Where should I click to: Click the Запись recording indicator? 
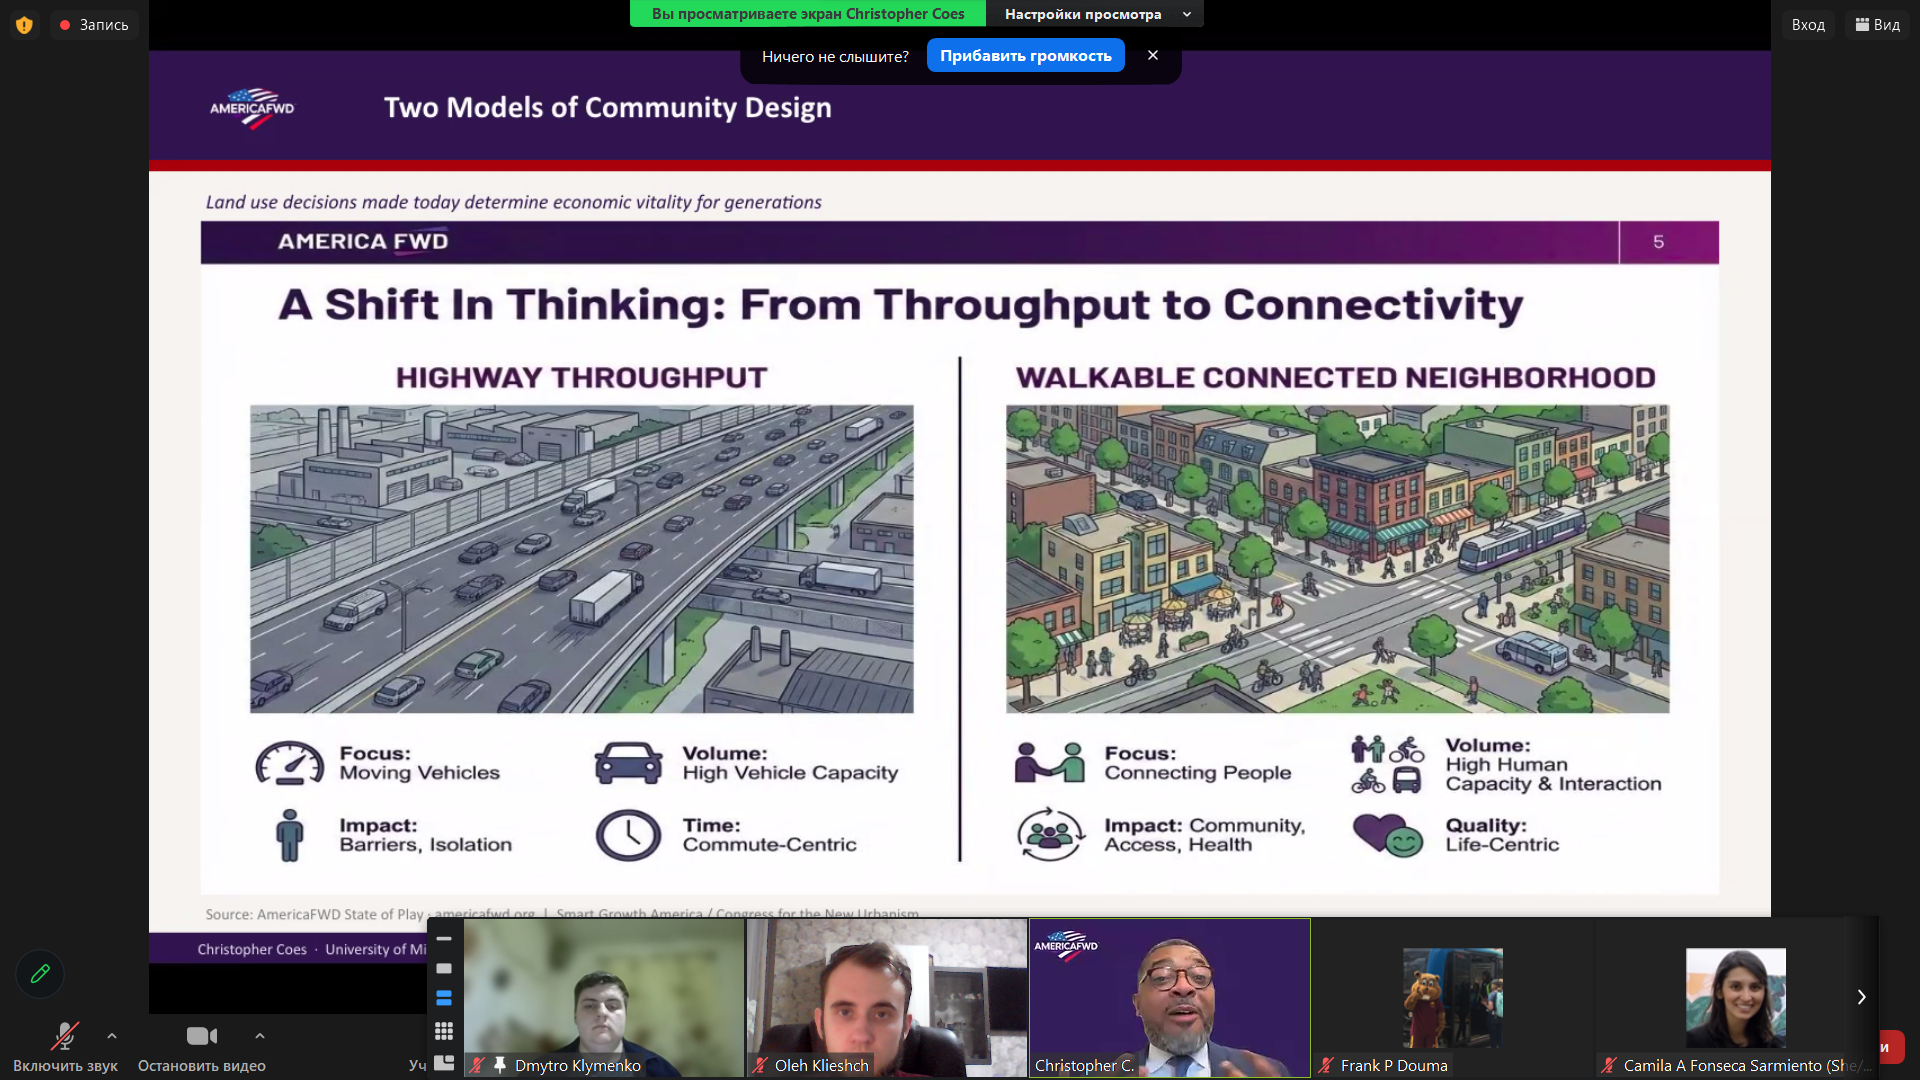coord(94,25)
